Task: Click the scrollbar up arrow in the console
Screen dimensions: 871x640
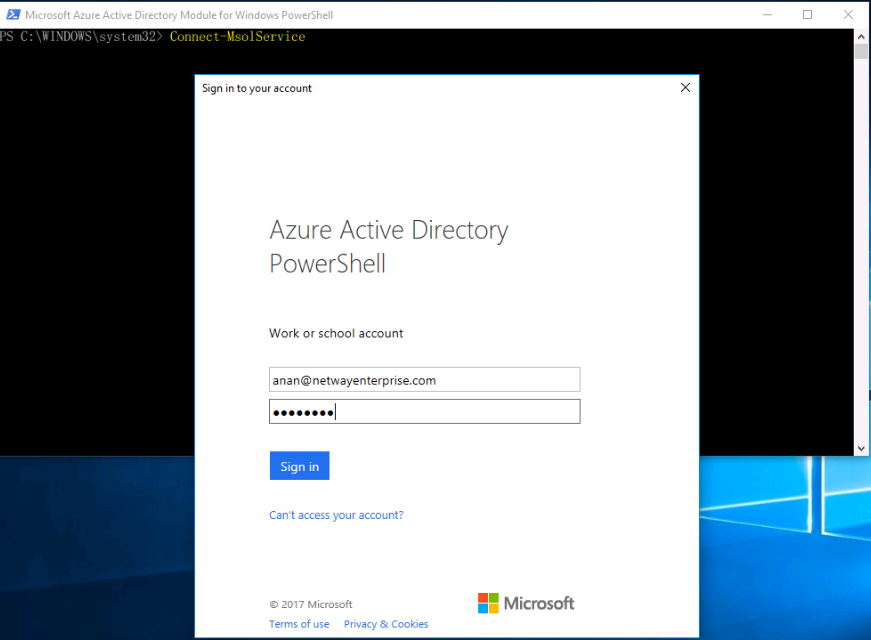Action: [861, 36]
